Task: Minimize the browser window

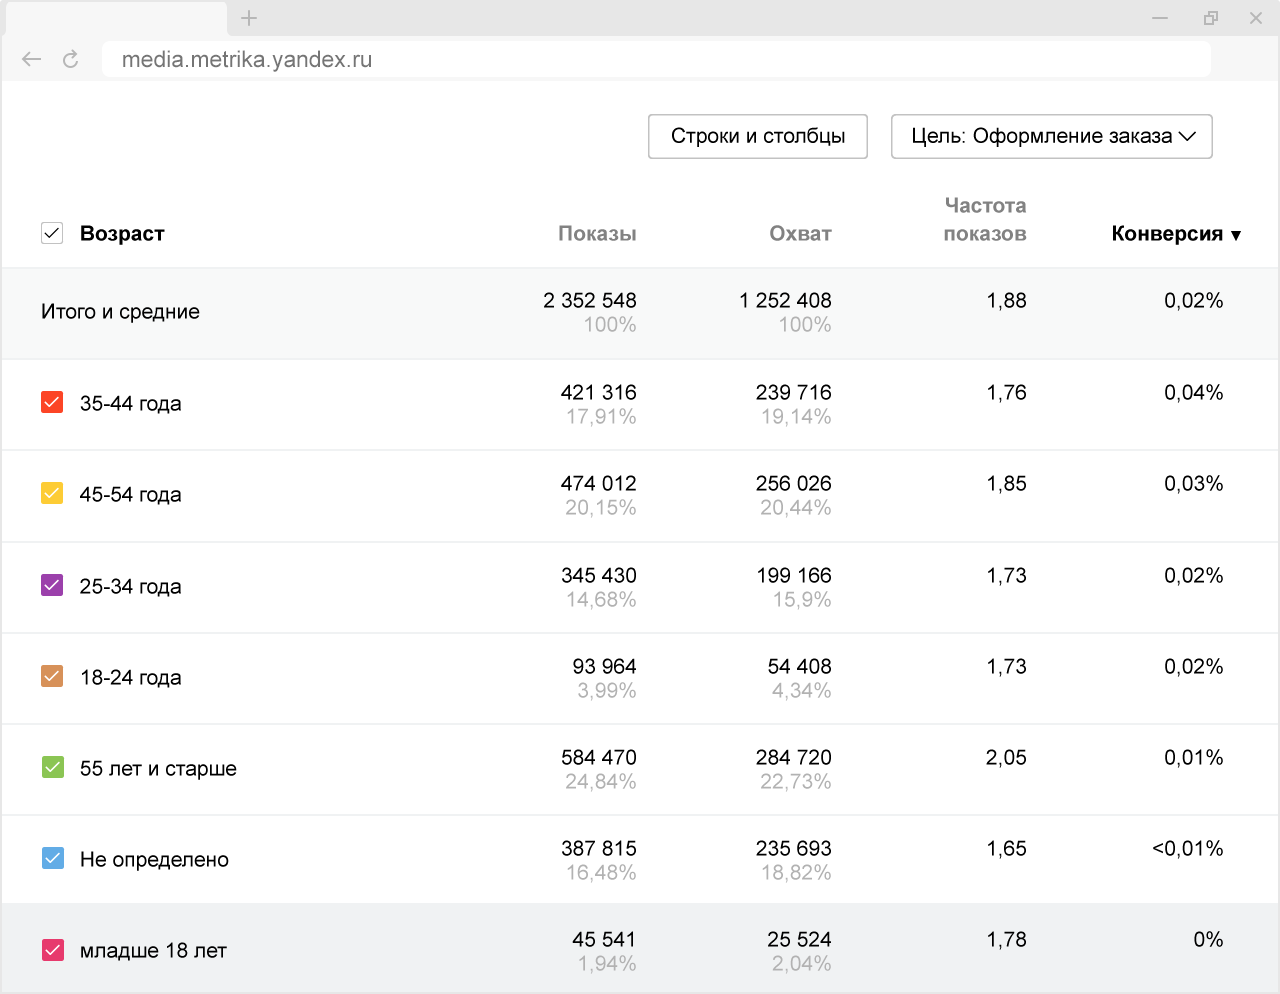Action: click(1160, 18)
